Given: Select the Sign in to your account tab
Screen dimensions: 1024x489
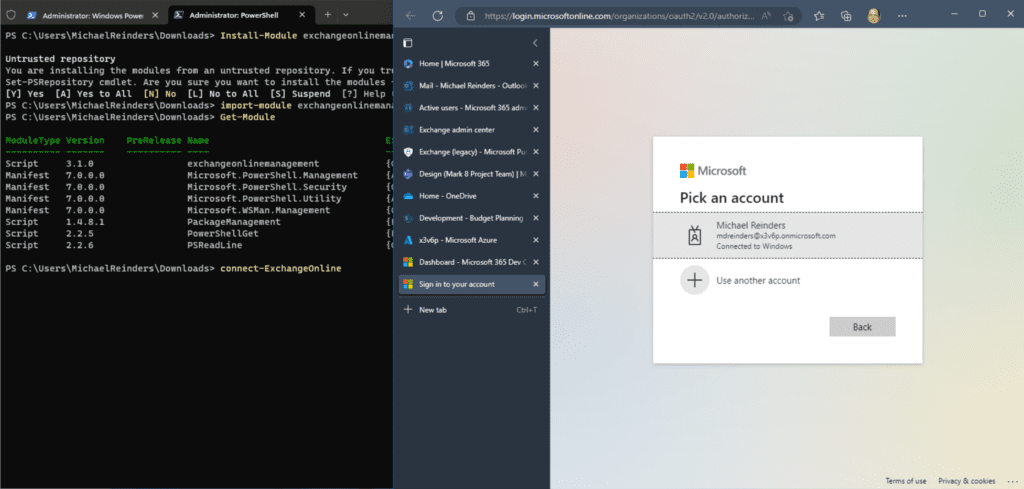Looking at the screenshot, I should tap(472, 284).
